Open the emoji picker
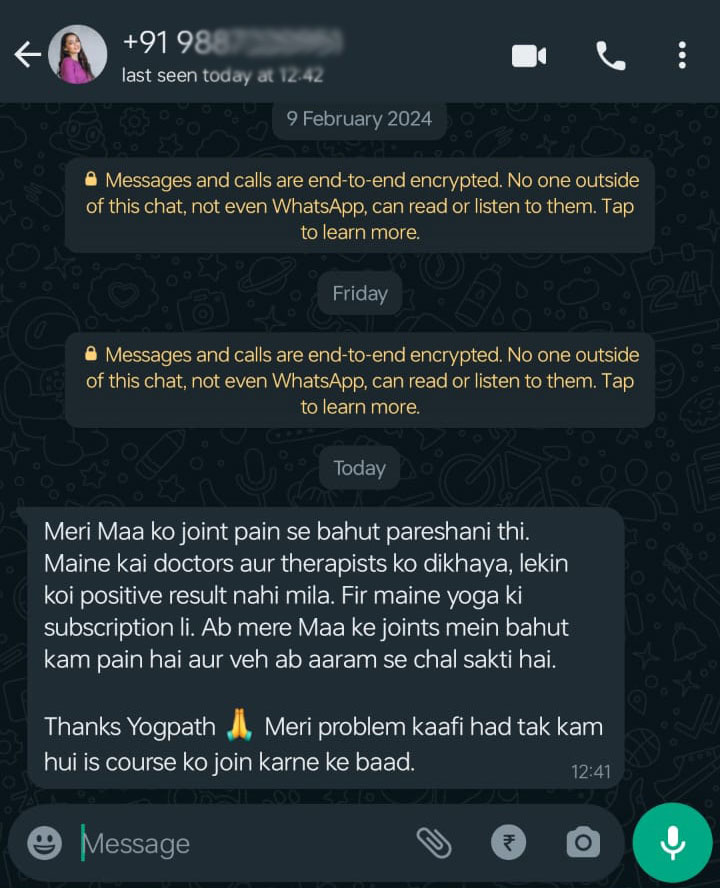 (x=45, y=843)
